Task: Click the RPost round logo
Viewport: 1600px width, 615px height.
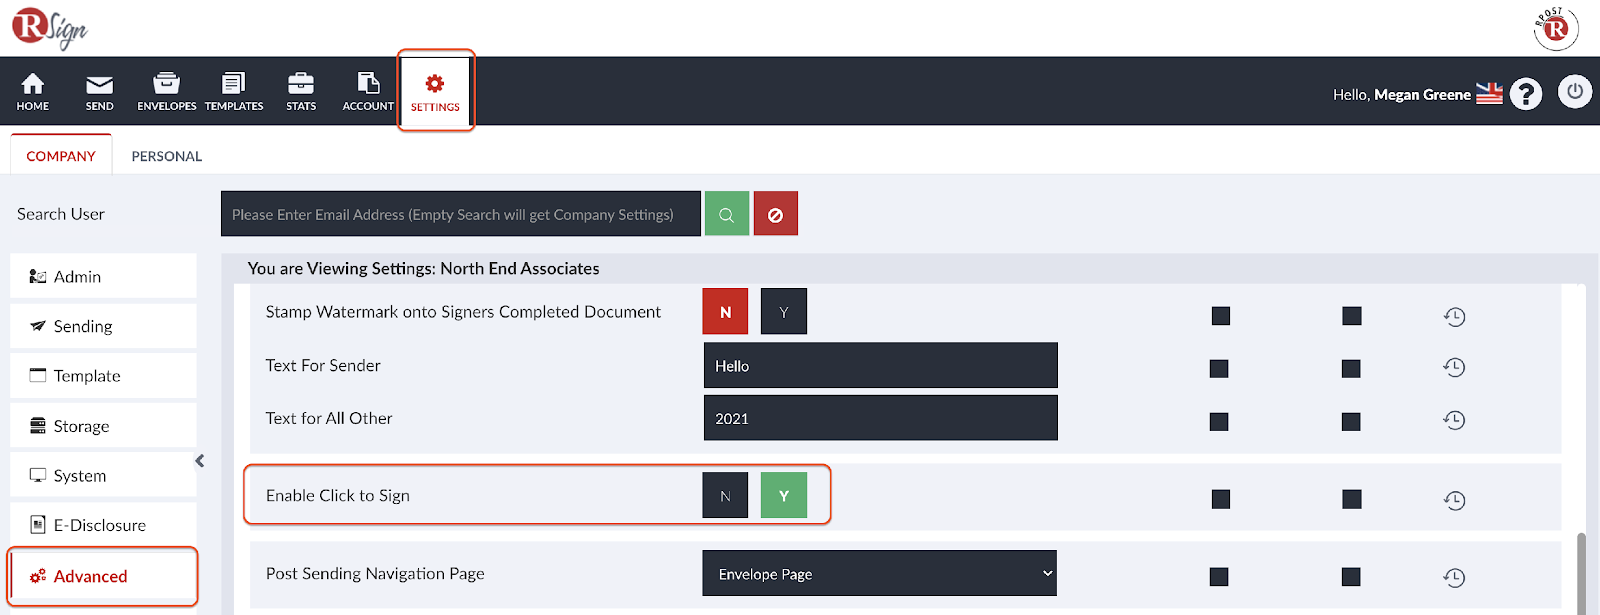Action: coord(1556,28)
